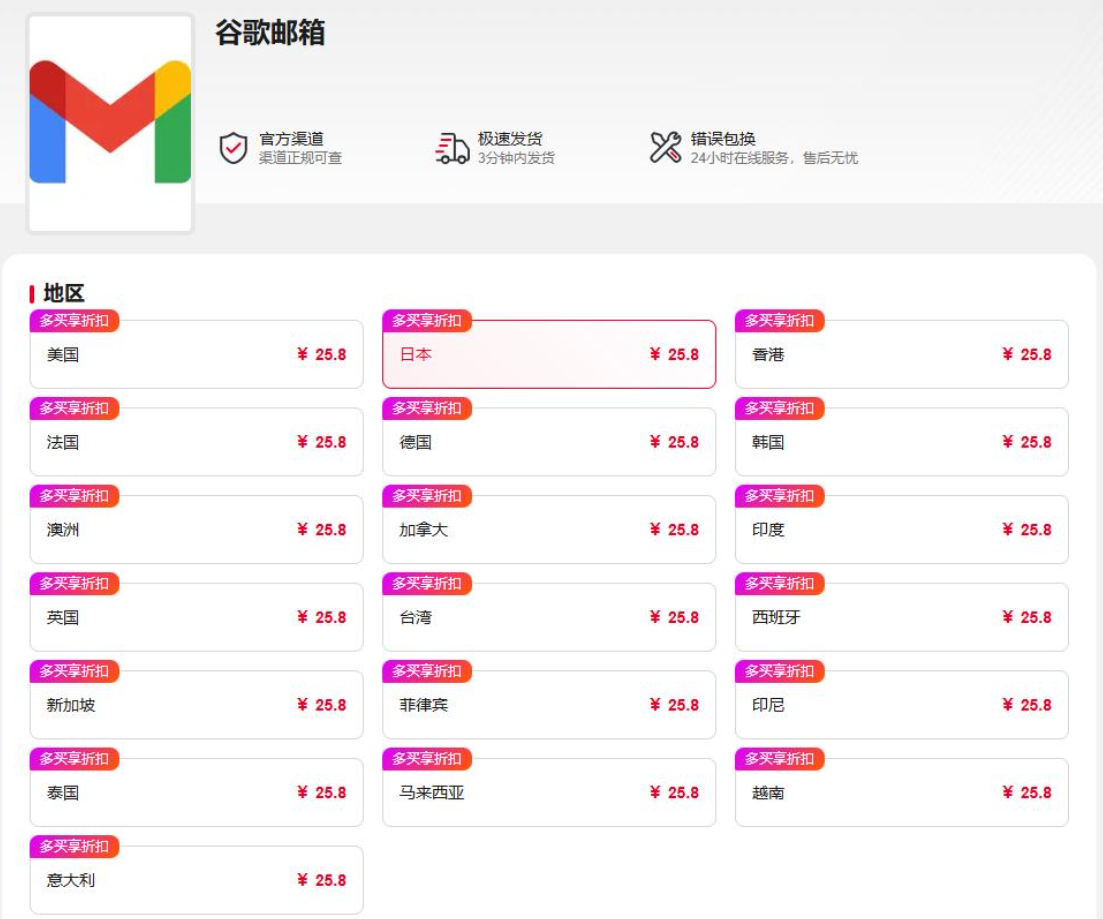The height and width of the screenshot is (919, 1103).
Task: Click the ¥ 25.8 price on 日本
Action: point(674,355)
